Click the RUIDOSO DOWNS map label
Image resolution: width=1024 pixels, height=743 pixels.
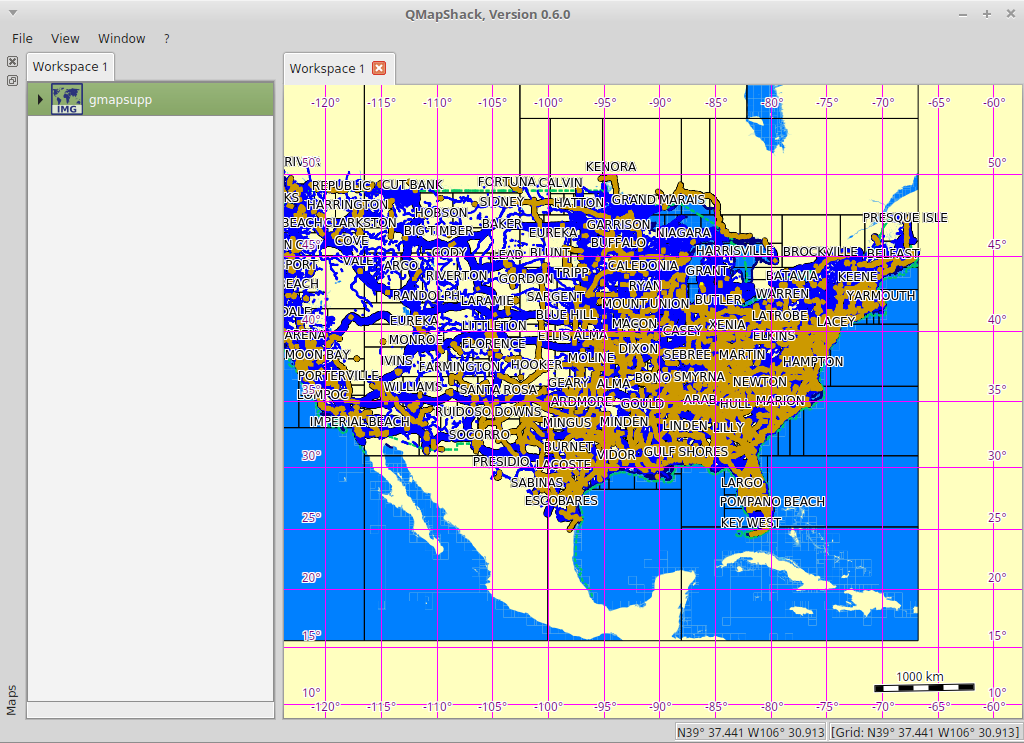tap(488, 412)
